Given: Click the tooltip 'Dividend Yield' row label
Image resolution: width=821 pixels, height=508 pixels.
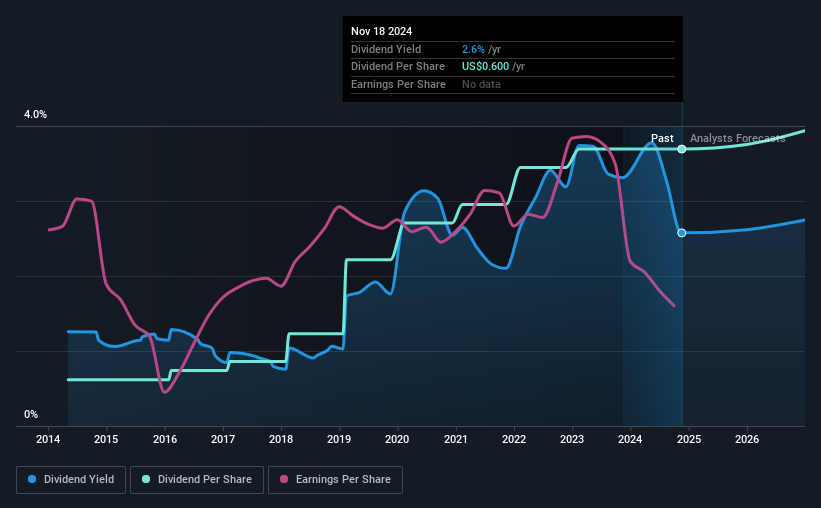Looking at the screenshot, I should (x=386, y=49).
